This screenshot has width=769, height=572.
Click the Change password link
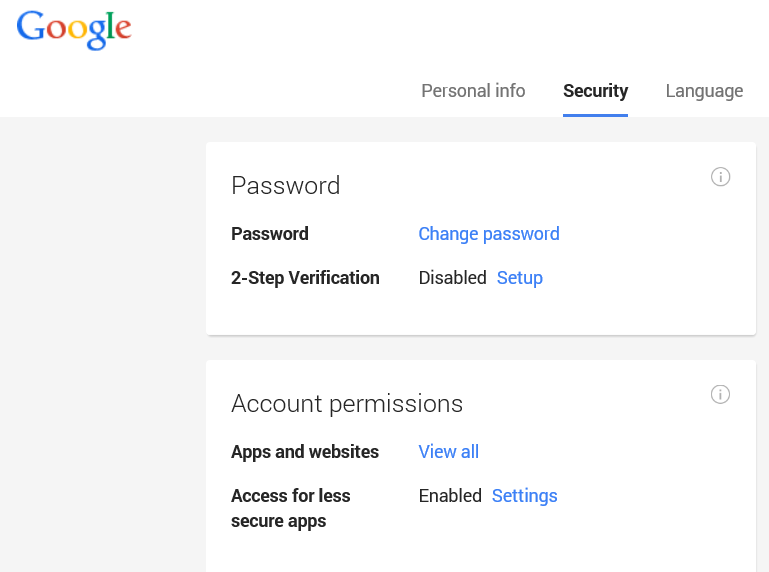tap(488, 234)
